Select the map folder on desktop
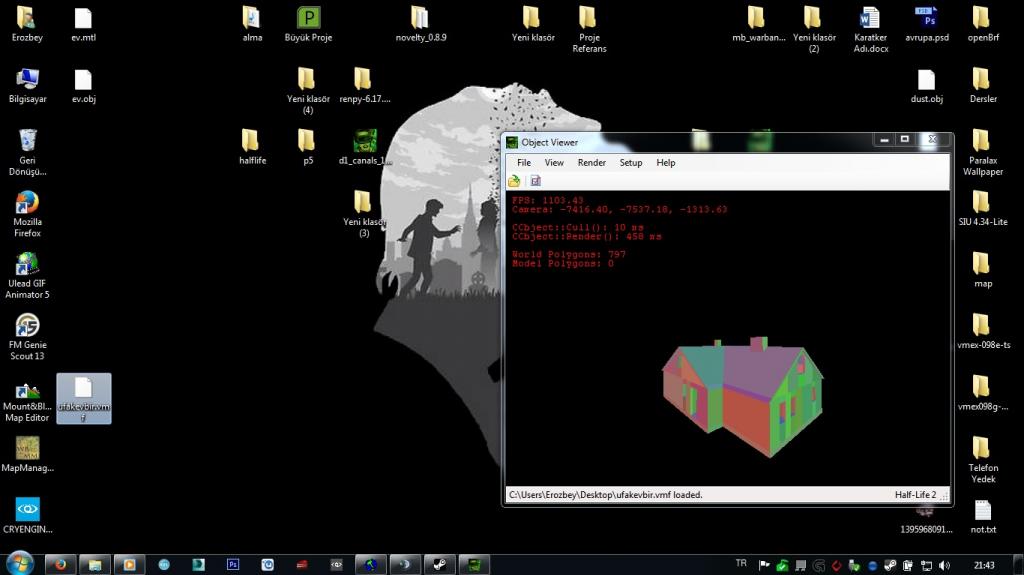The image size is (1024, 575). 983,270
